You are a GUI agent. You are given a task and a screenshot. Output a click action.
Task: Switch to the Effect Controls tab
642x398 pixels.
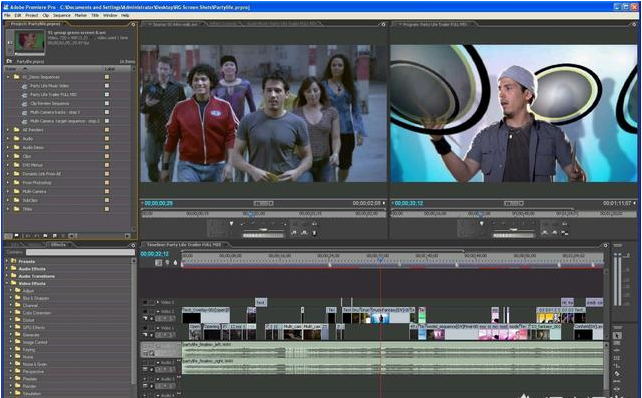pos(224,24)
